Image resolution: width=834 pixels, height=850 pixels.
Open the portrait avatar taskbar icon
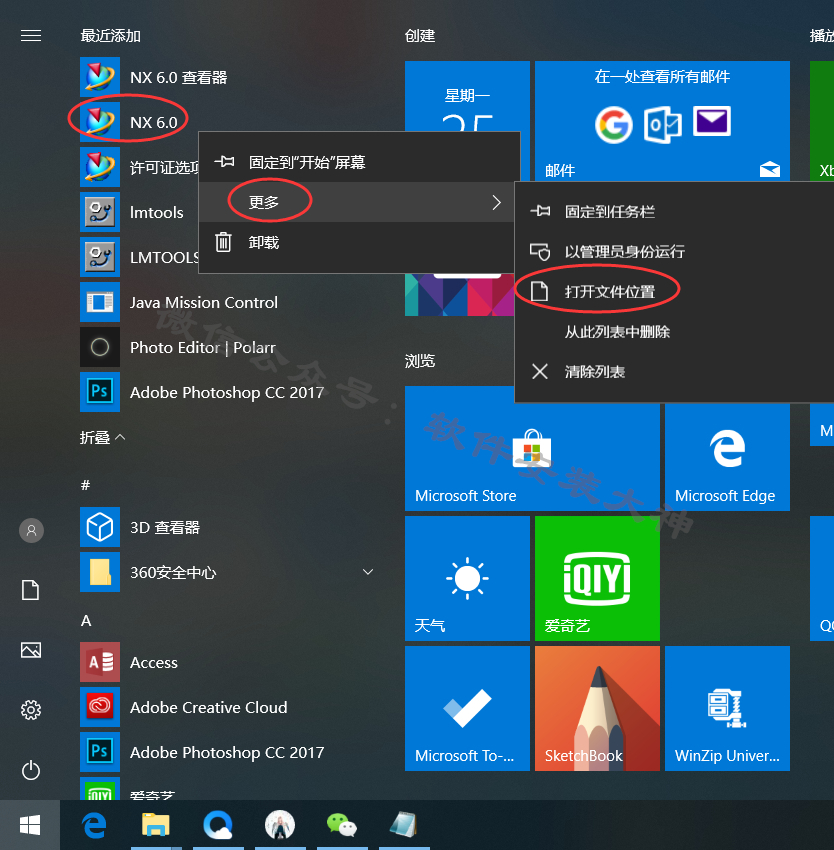[280, 825]
